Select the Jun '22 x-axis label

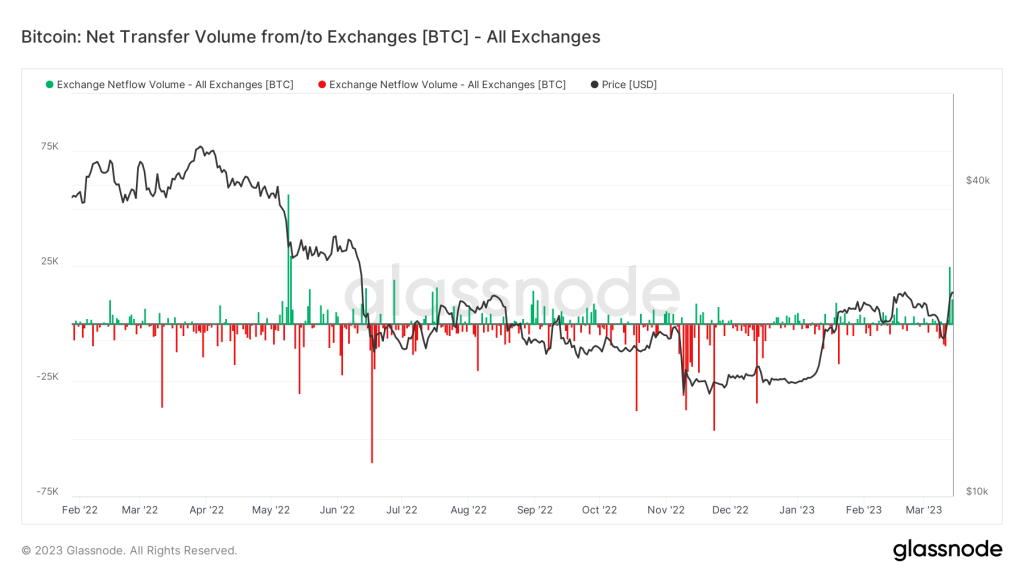click(x=337, y=510)
